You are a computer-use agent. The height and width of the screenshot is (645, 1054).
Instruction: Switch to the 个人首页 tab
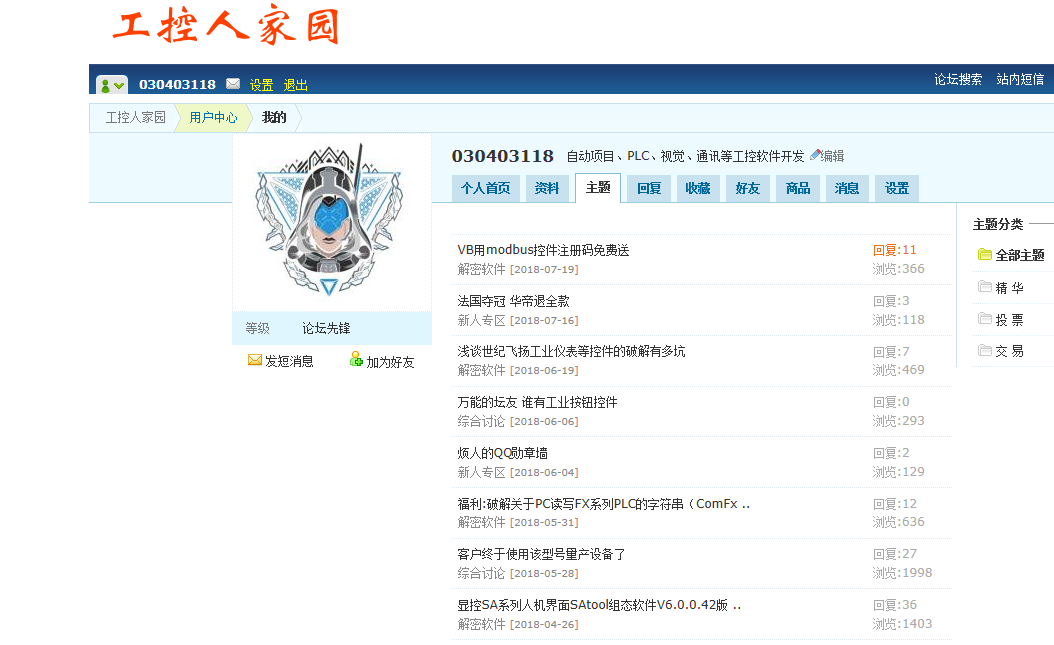pyautogui.click(x=485, y=188)
